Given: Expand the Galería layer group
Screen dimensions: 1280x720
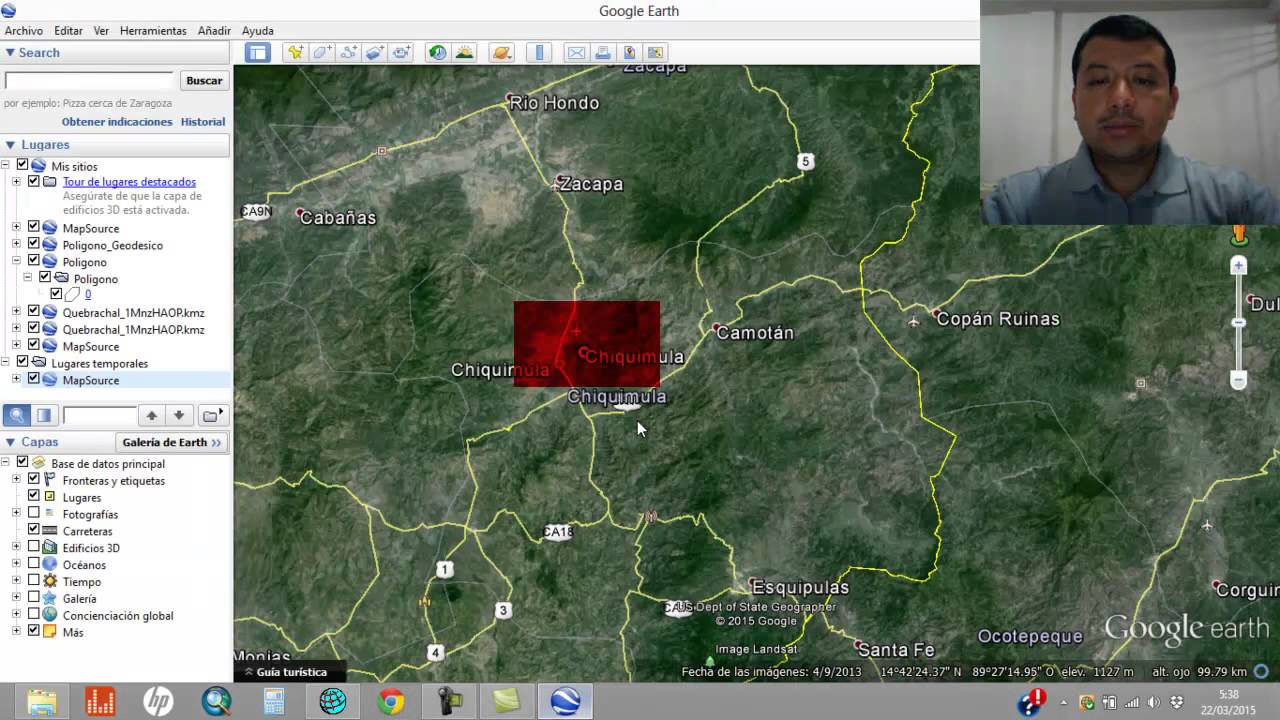Looking at the screenshot, I should 16,598.
